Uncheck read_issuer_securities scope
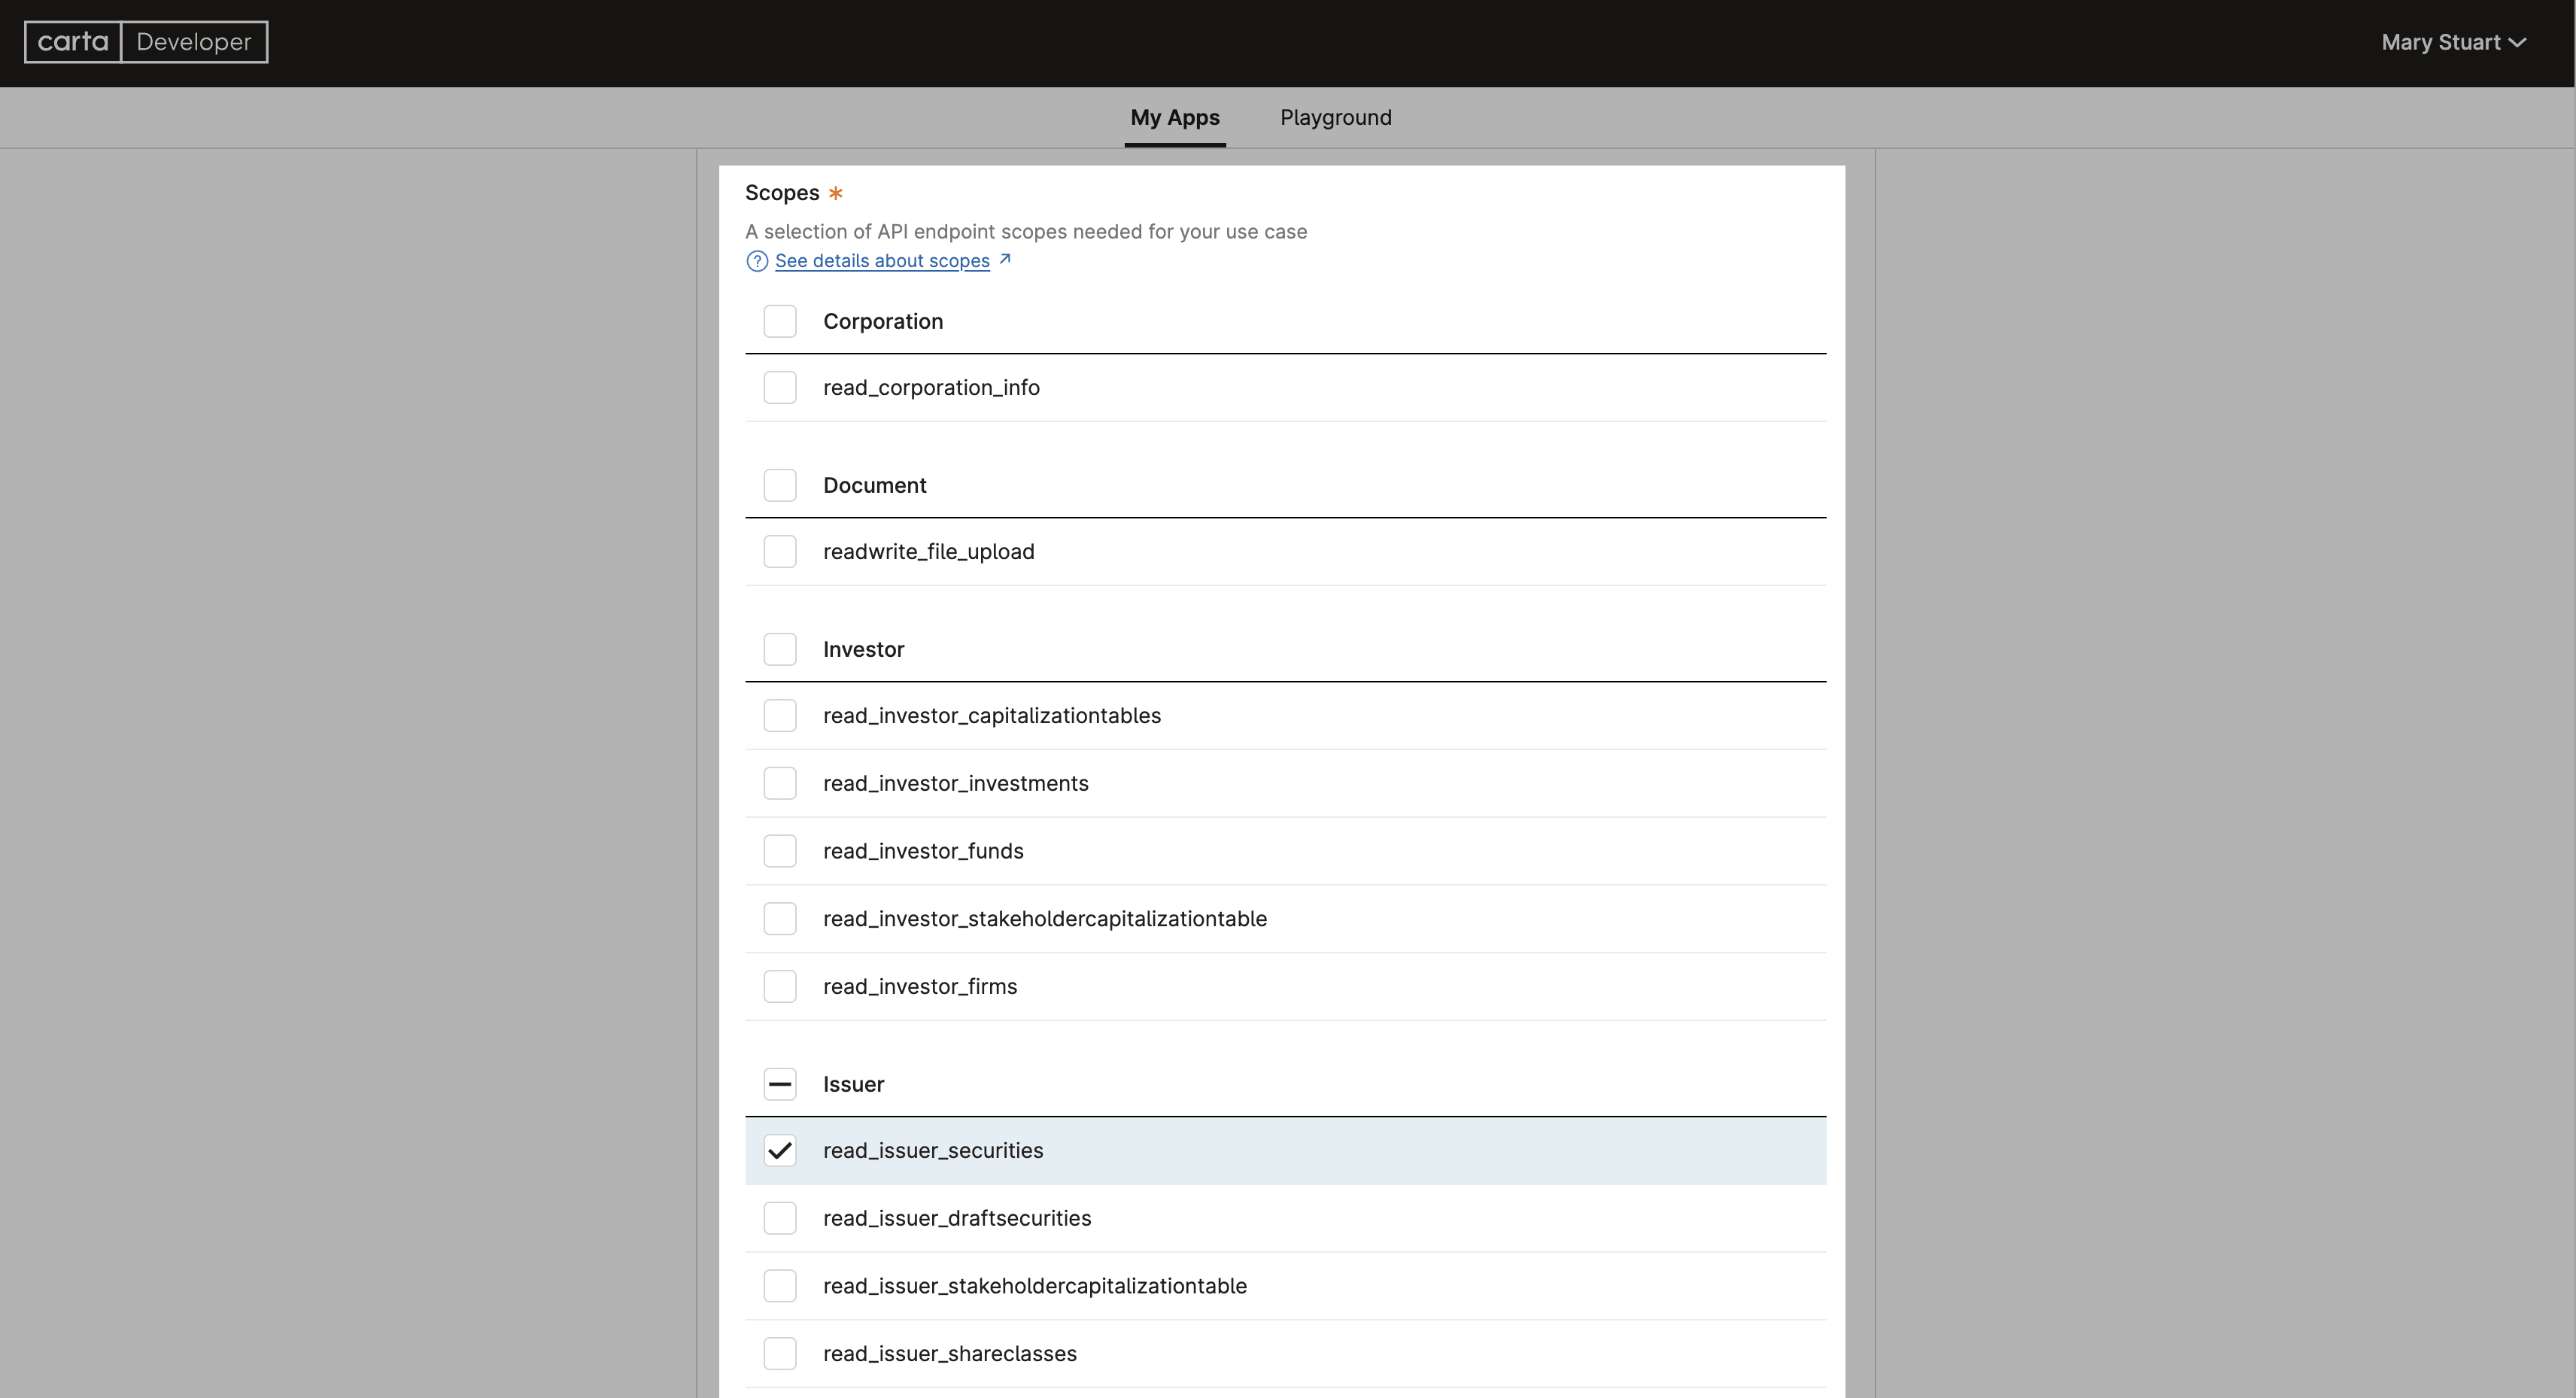Viewport: 2576px width, 1398px height. click(x=779, y=1150)
